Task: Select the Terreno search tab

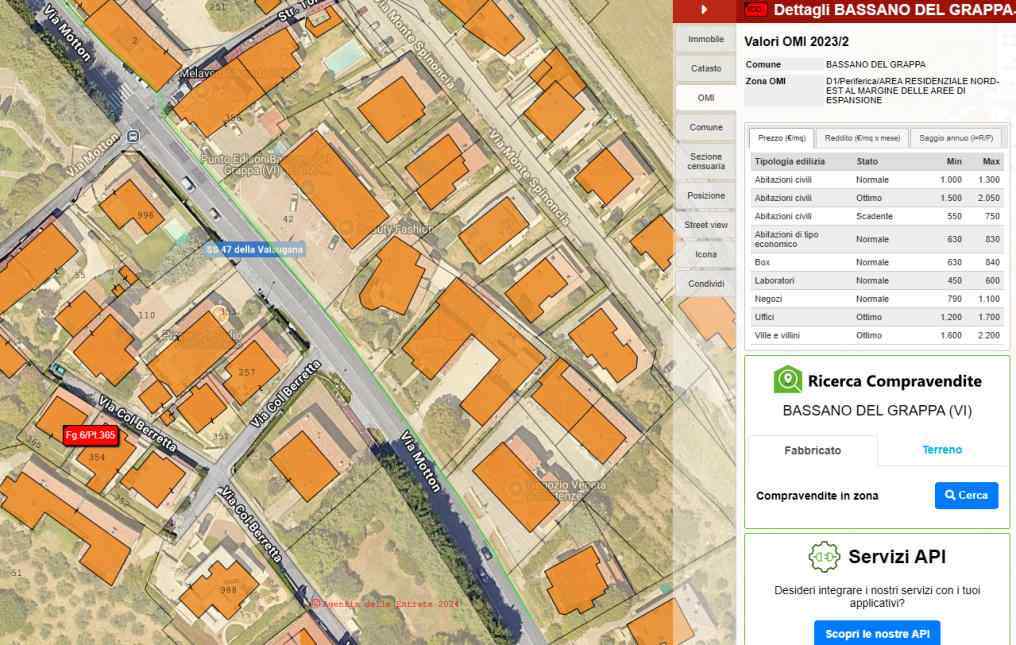Action: coord(942,450)
